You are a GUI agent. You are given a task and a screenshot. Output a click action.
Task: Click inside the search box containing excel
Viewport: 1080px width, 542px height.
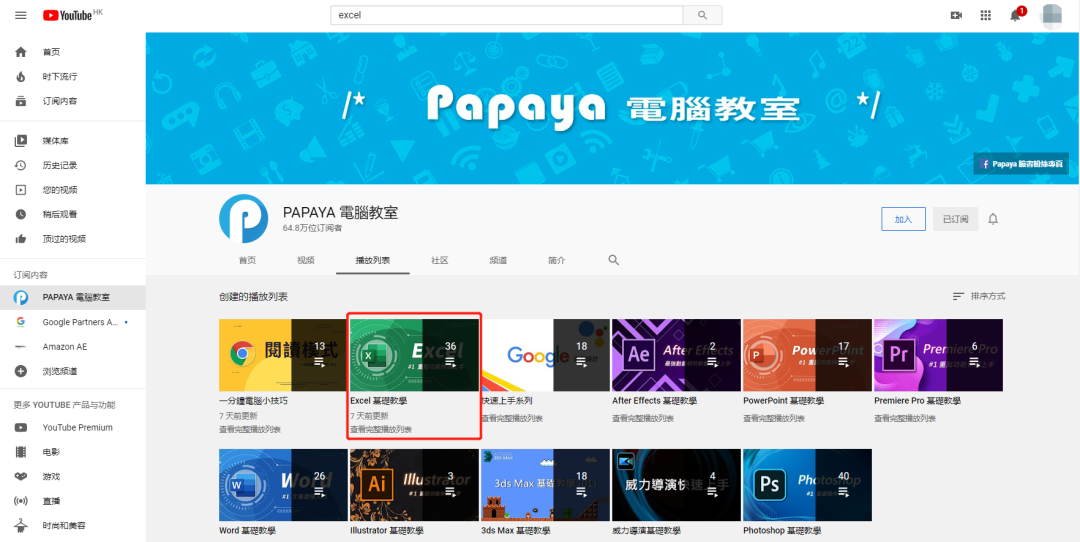[506, 15]
